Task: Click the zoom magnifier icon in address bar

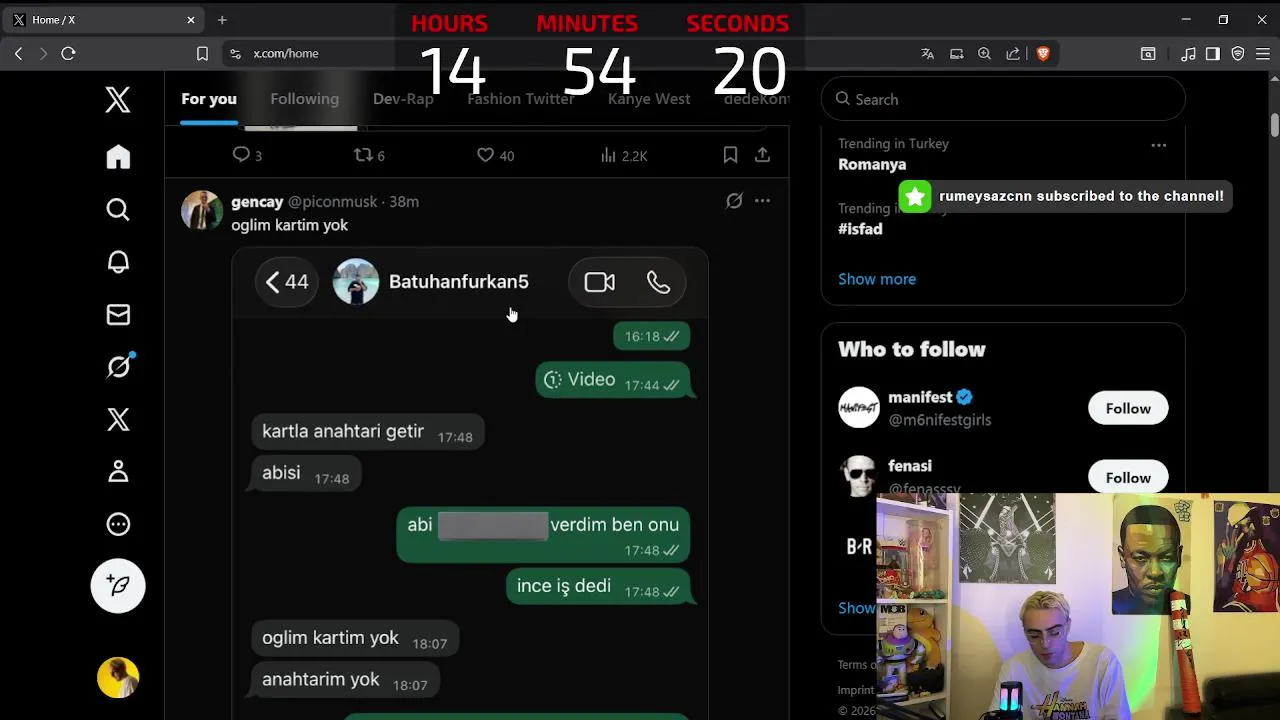Action: [985, 54]
